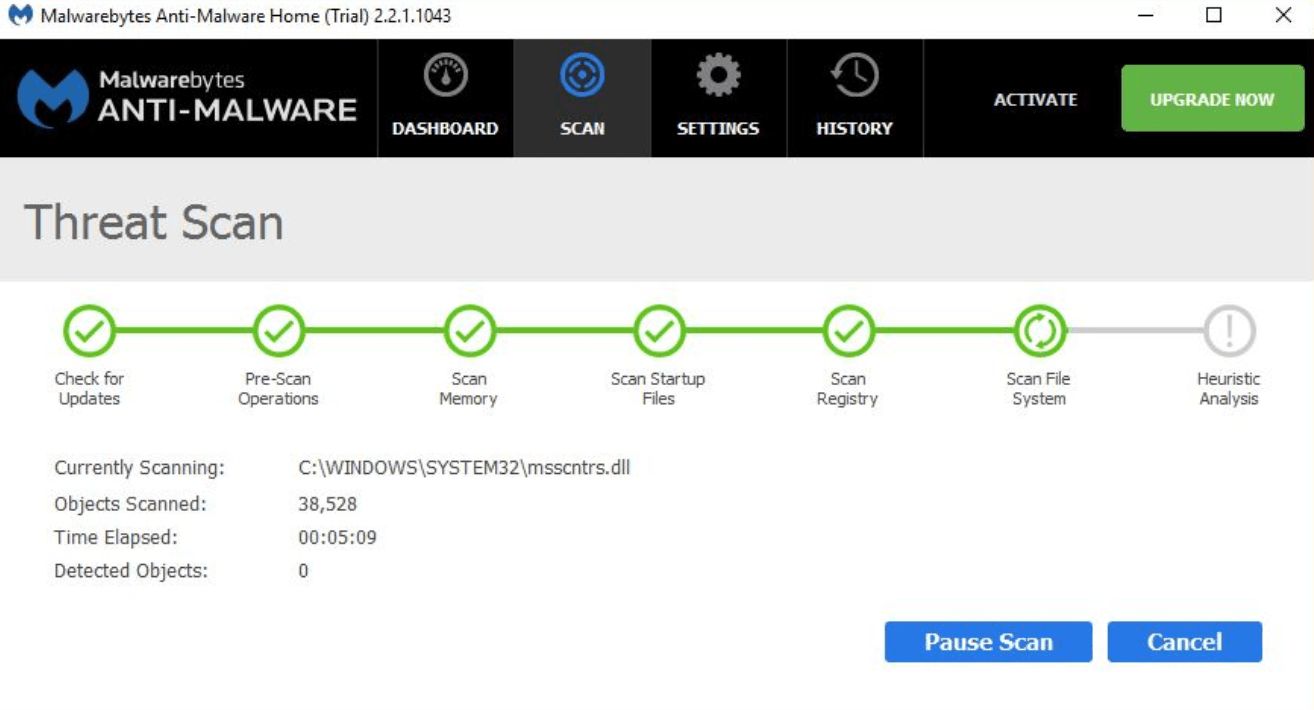
Task: Click the title bar Malwarebytes app icon
Action: coord(20,17)
